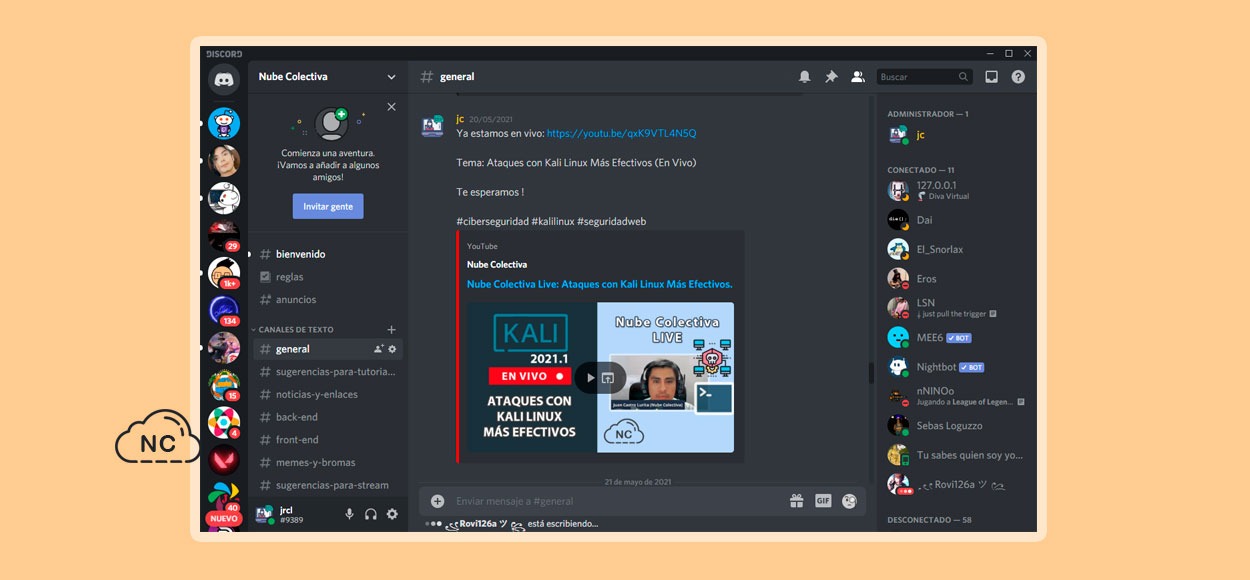Viewport: 1250px width, 580px height.
Task: Dismiss the invite friends banner
Action: point(391,107)
